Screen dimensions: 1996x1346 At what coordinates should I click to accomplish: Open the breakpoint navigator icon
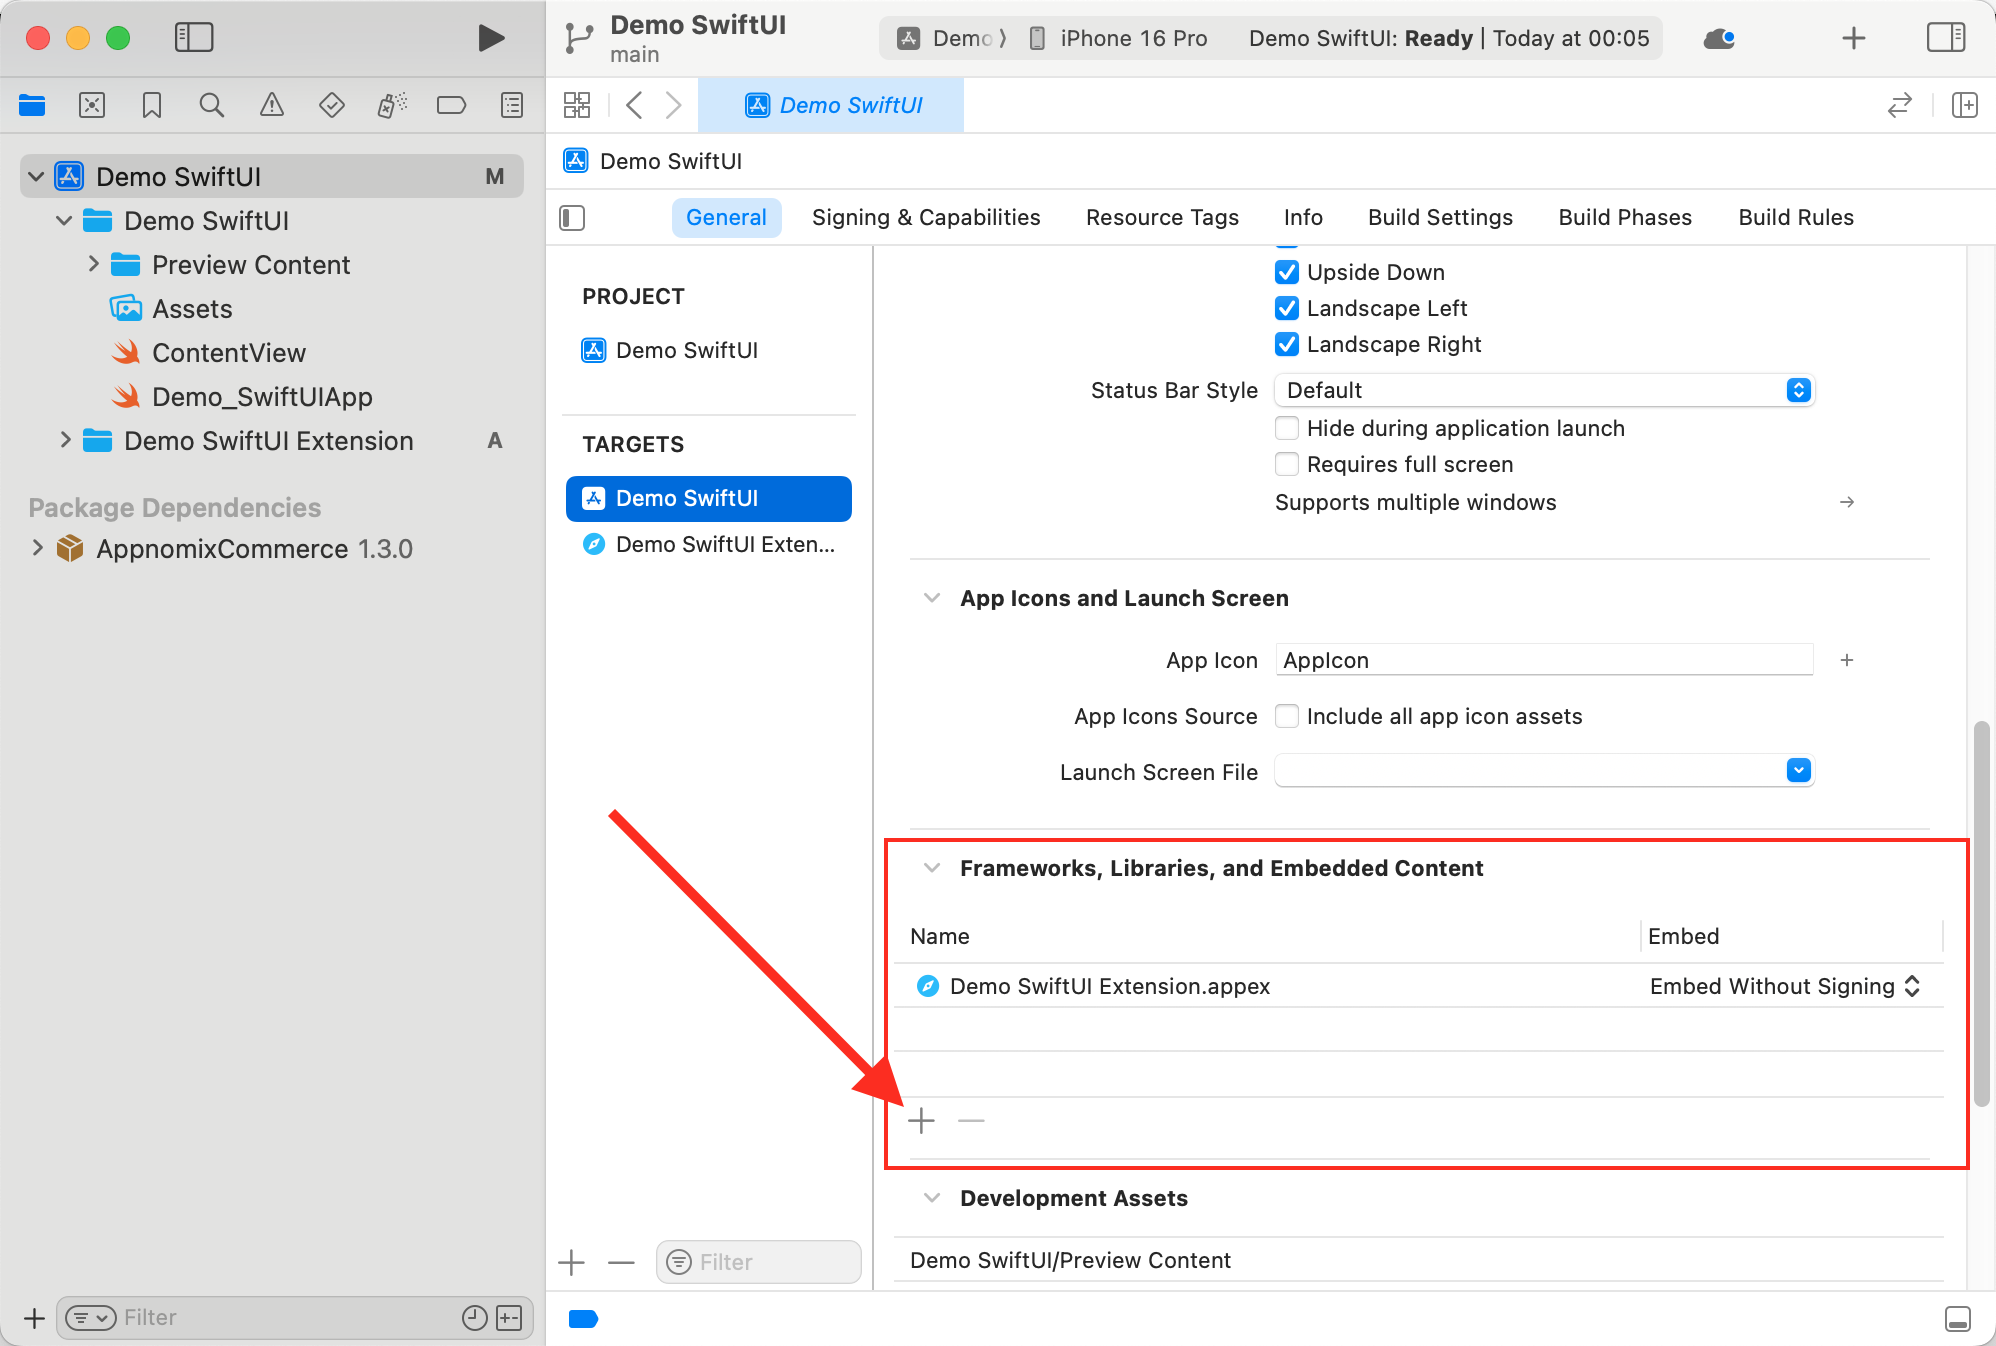pos(451,105)
